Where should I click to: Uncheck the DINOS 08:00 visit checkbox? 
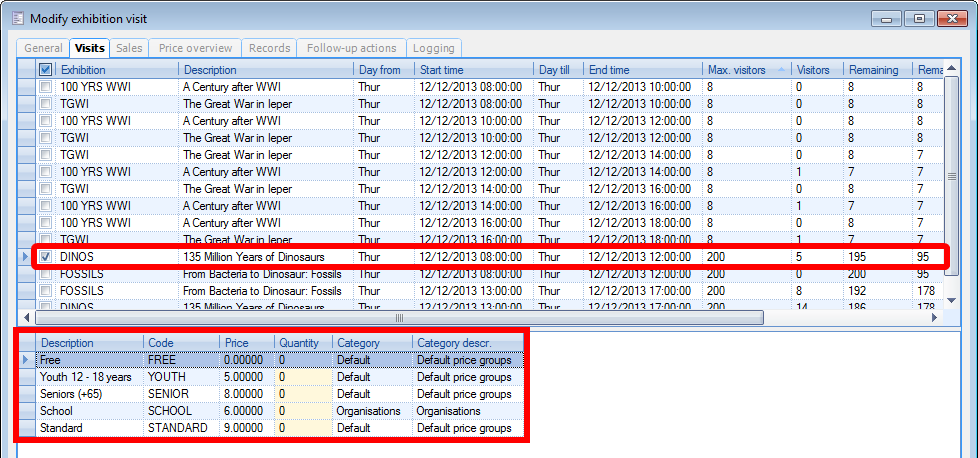click(46, 257)
